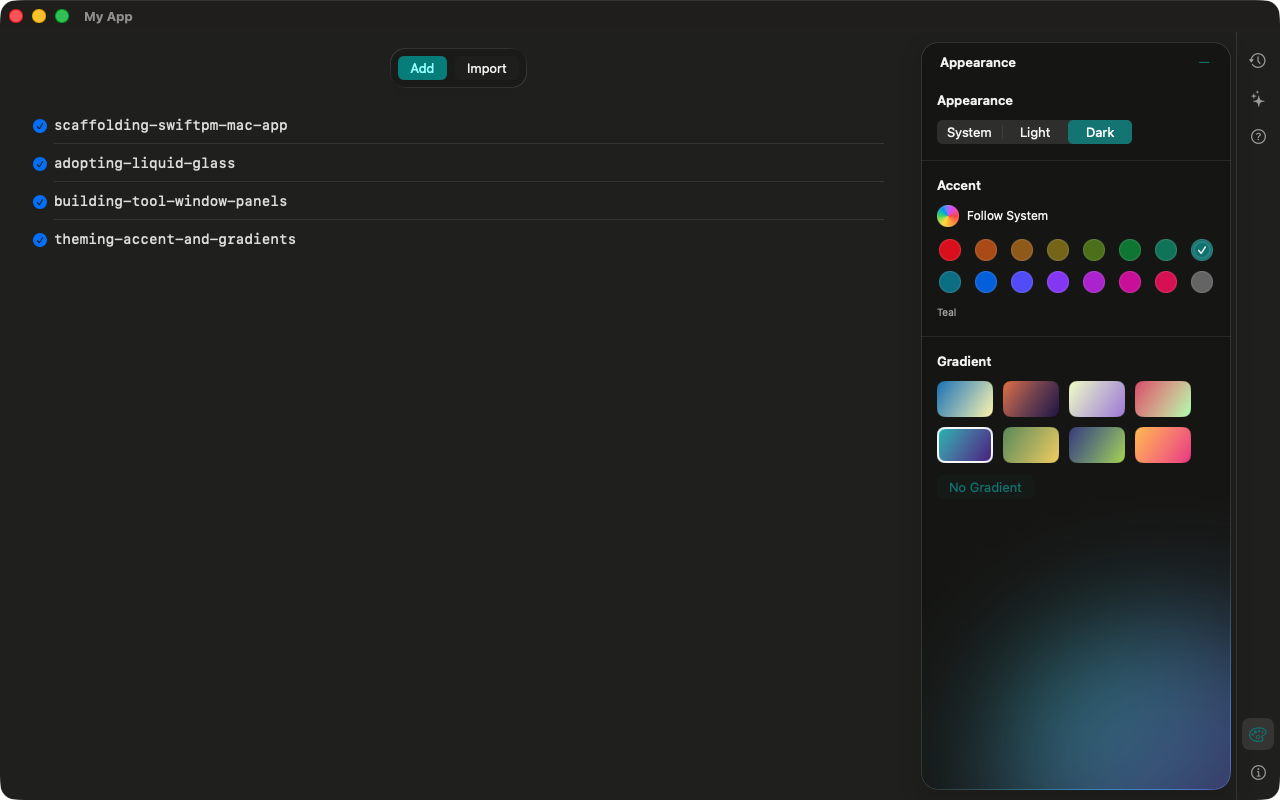Select the green-to-yellow gradient thumbnail
Image resolution: width=1280 pixels, height=800 pixels.
(x=1031, y=445)
